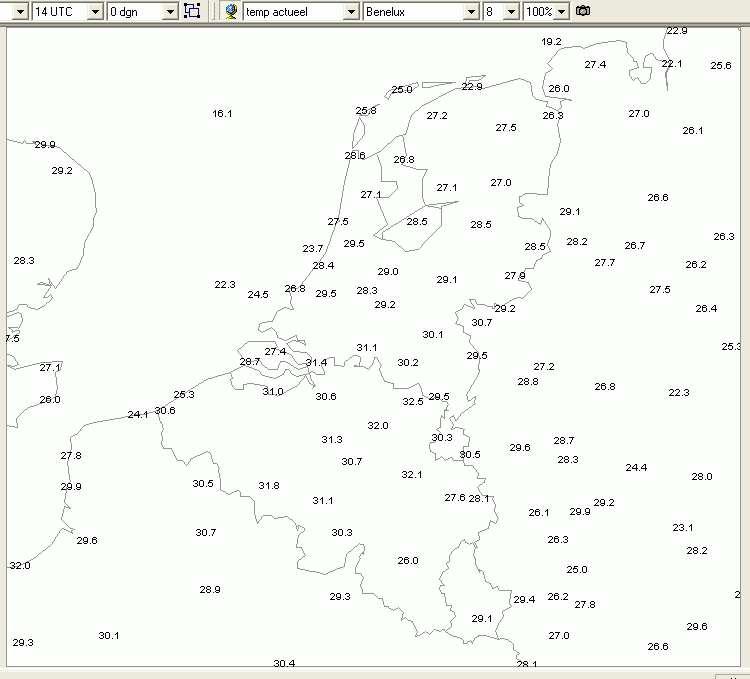Click the 32.5 temperature value on map
This screenshot has height=679, width=750.
coord(413,402)
